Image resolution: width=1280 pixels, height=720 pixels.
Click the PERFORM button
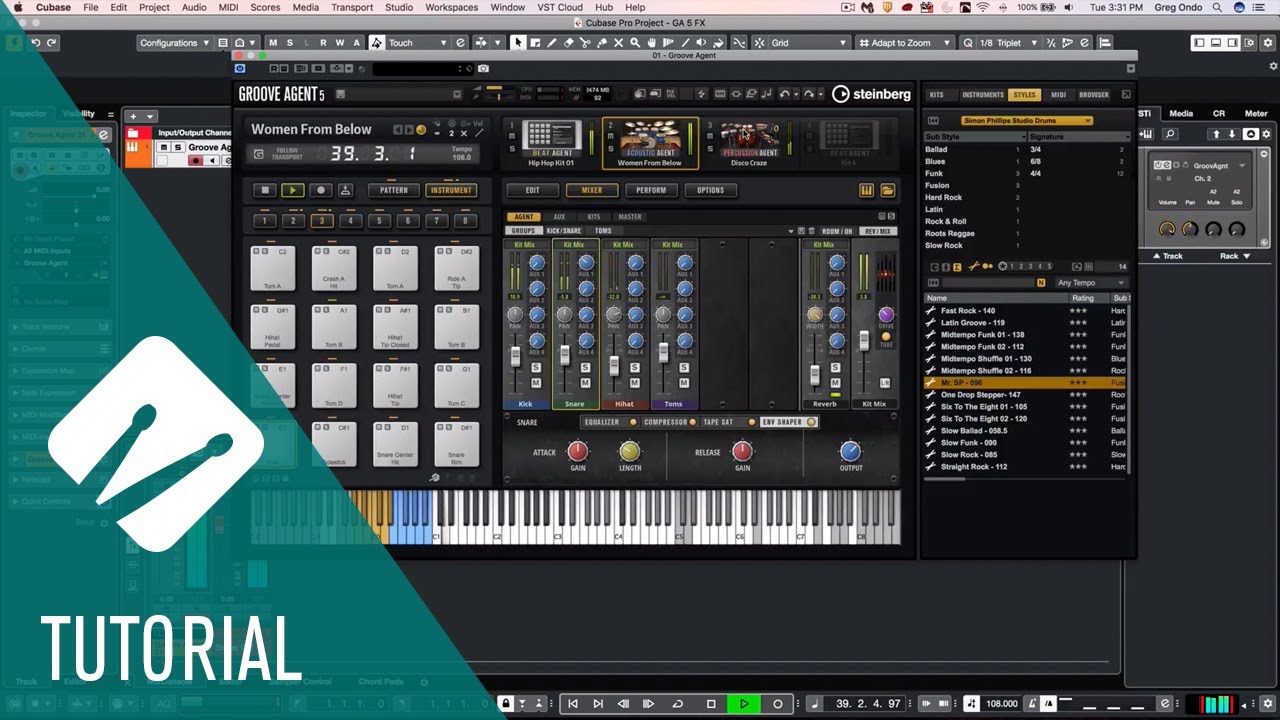[x=651, y=190]
